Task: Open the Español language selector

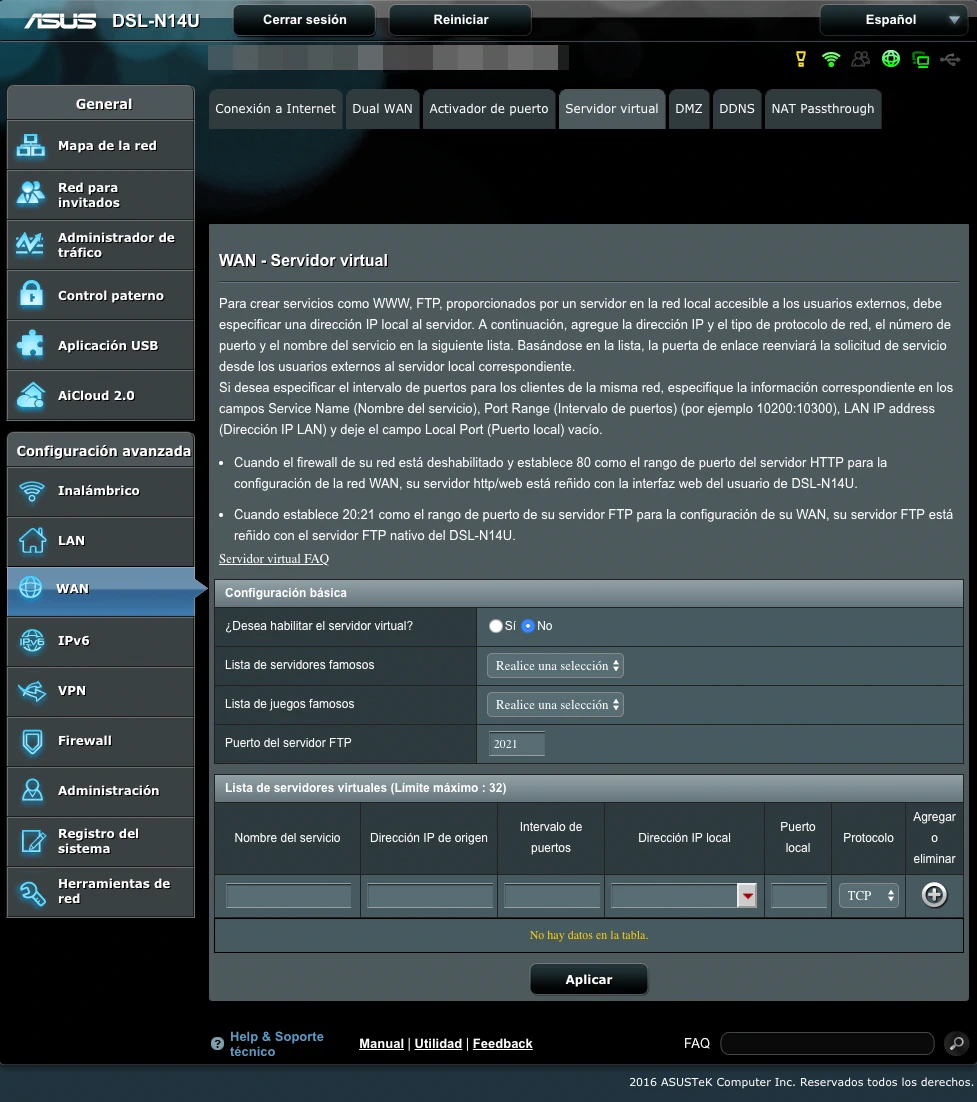Action: 891,20
